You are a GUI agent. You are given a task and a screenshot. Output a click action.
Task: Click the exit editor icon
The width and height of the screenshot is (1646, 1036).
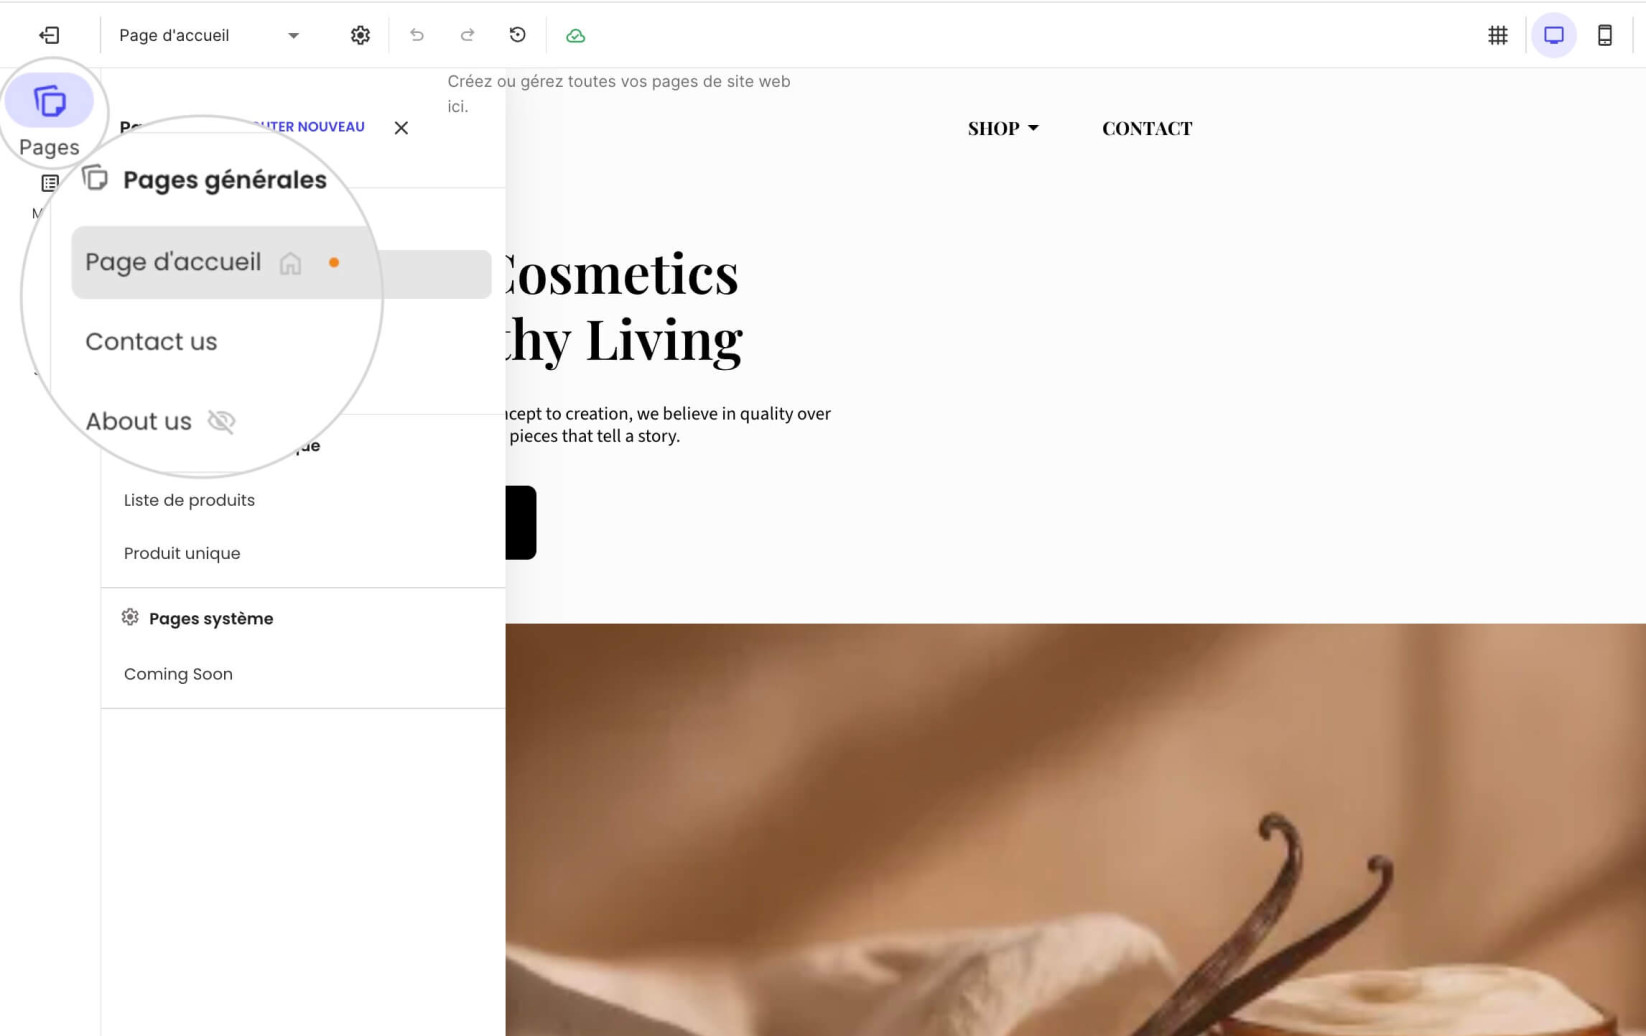[x=49, y=35]
